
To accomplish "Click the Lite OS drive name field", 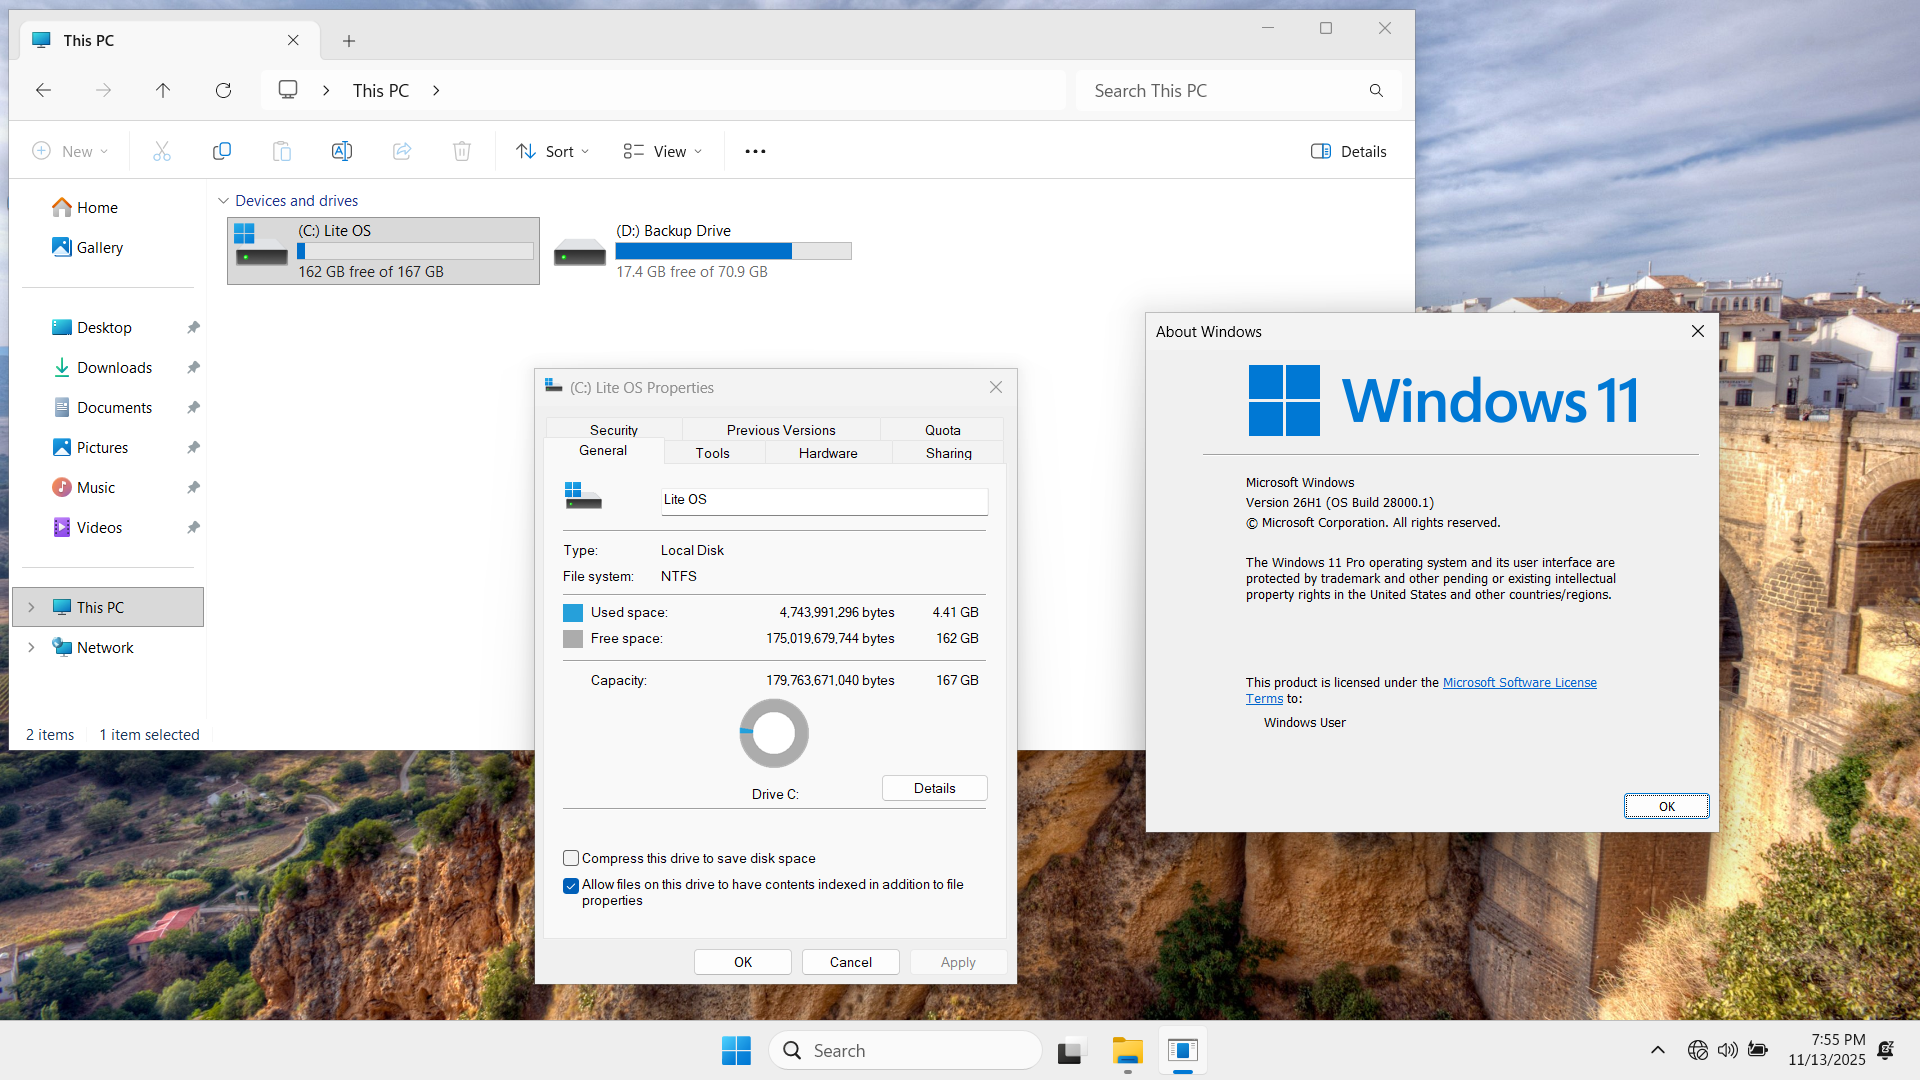I will (824, 500).
